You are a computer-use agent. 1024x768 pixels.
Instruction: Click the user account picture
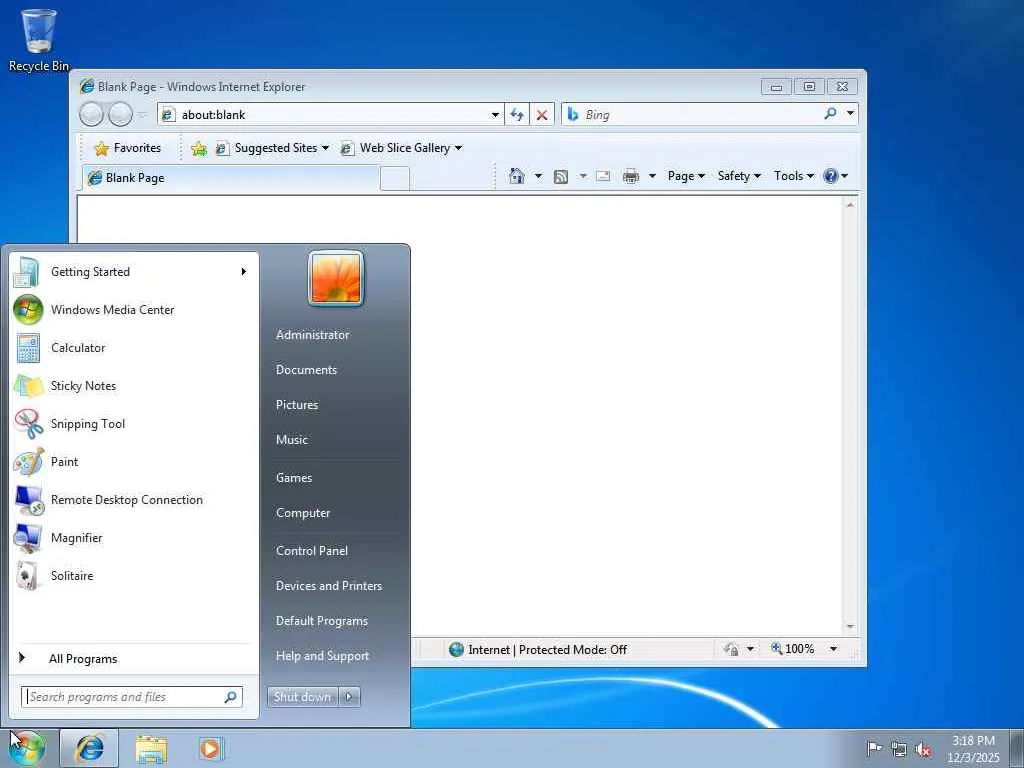[x=336, y=278]
